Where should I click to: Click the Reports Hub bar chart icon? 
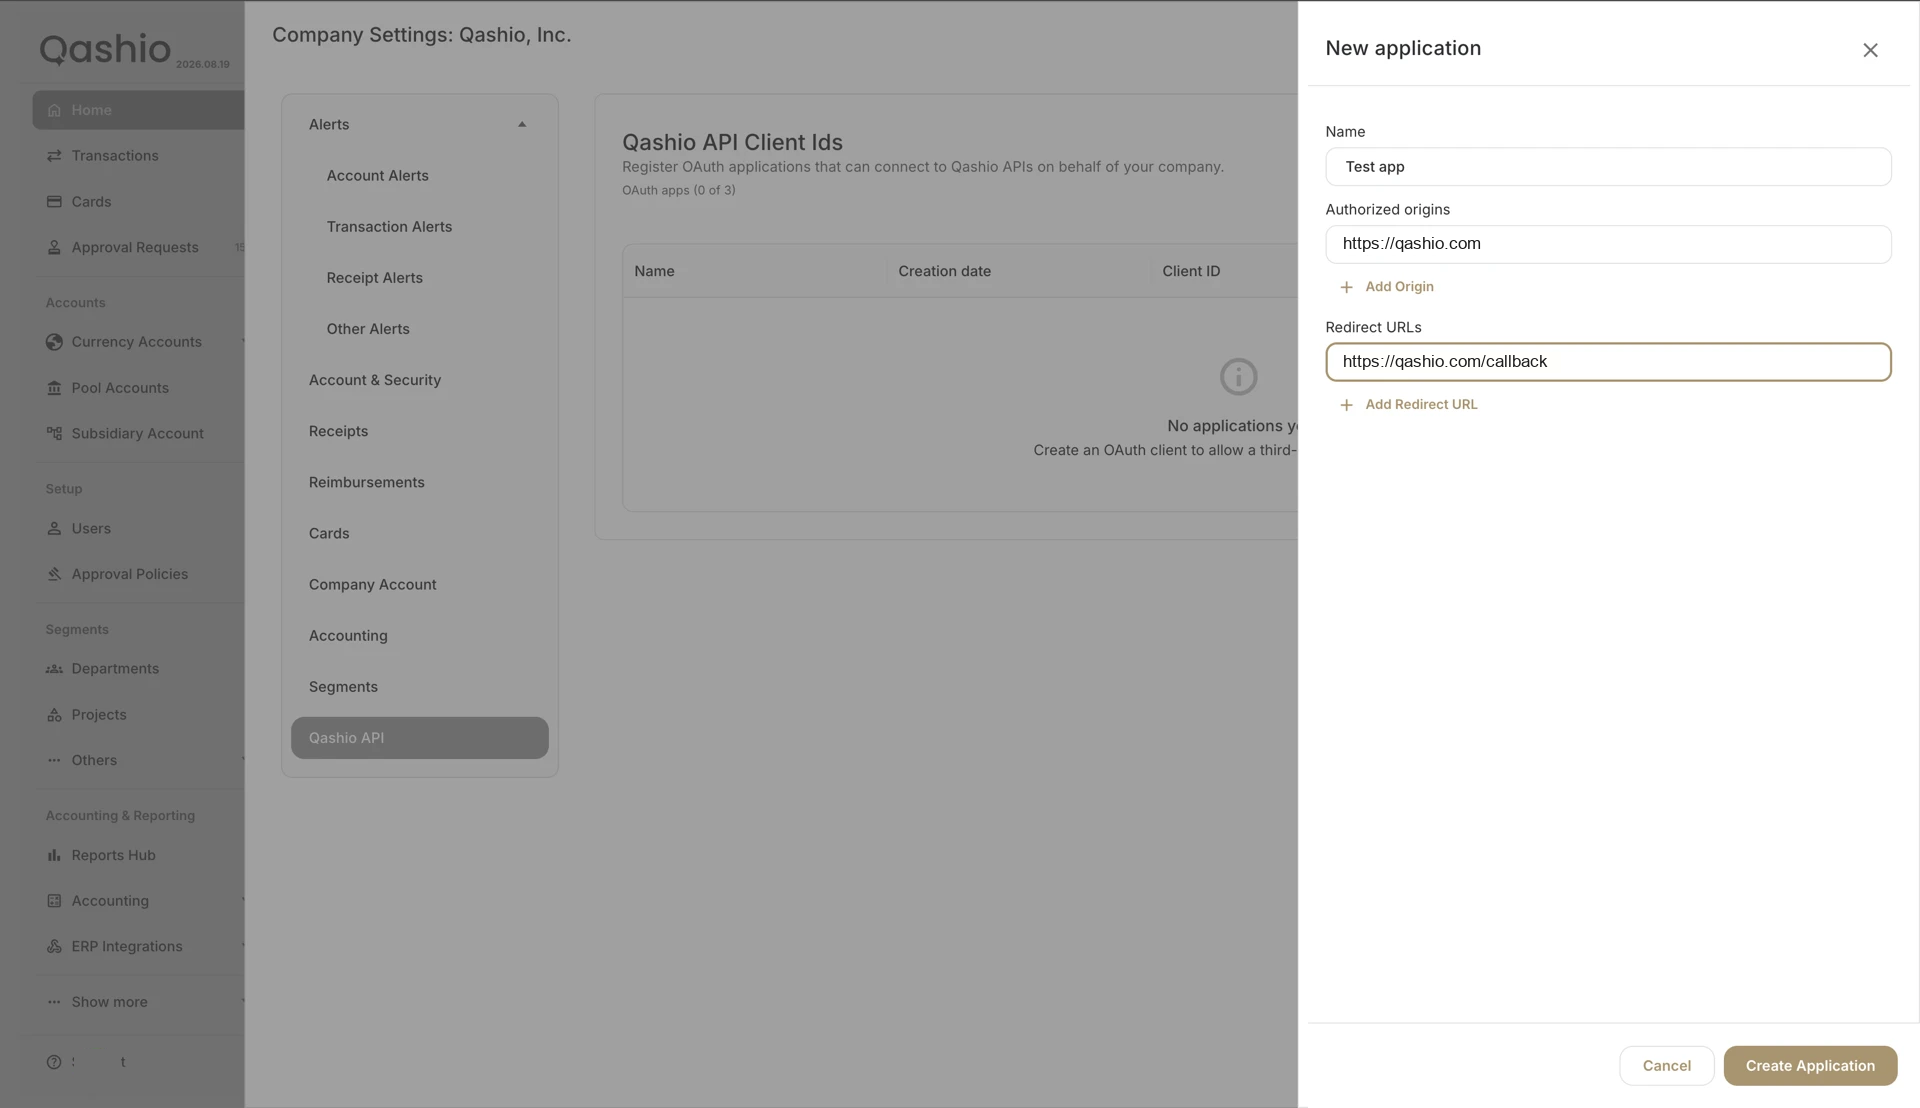54,855
